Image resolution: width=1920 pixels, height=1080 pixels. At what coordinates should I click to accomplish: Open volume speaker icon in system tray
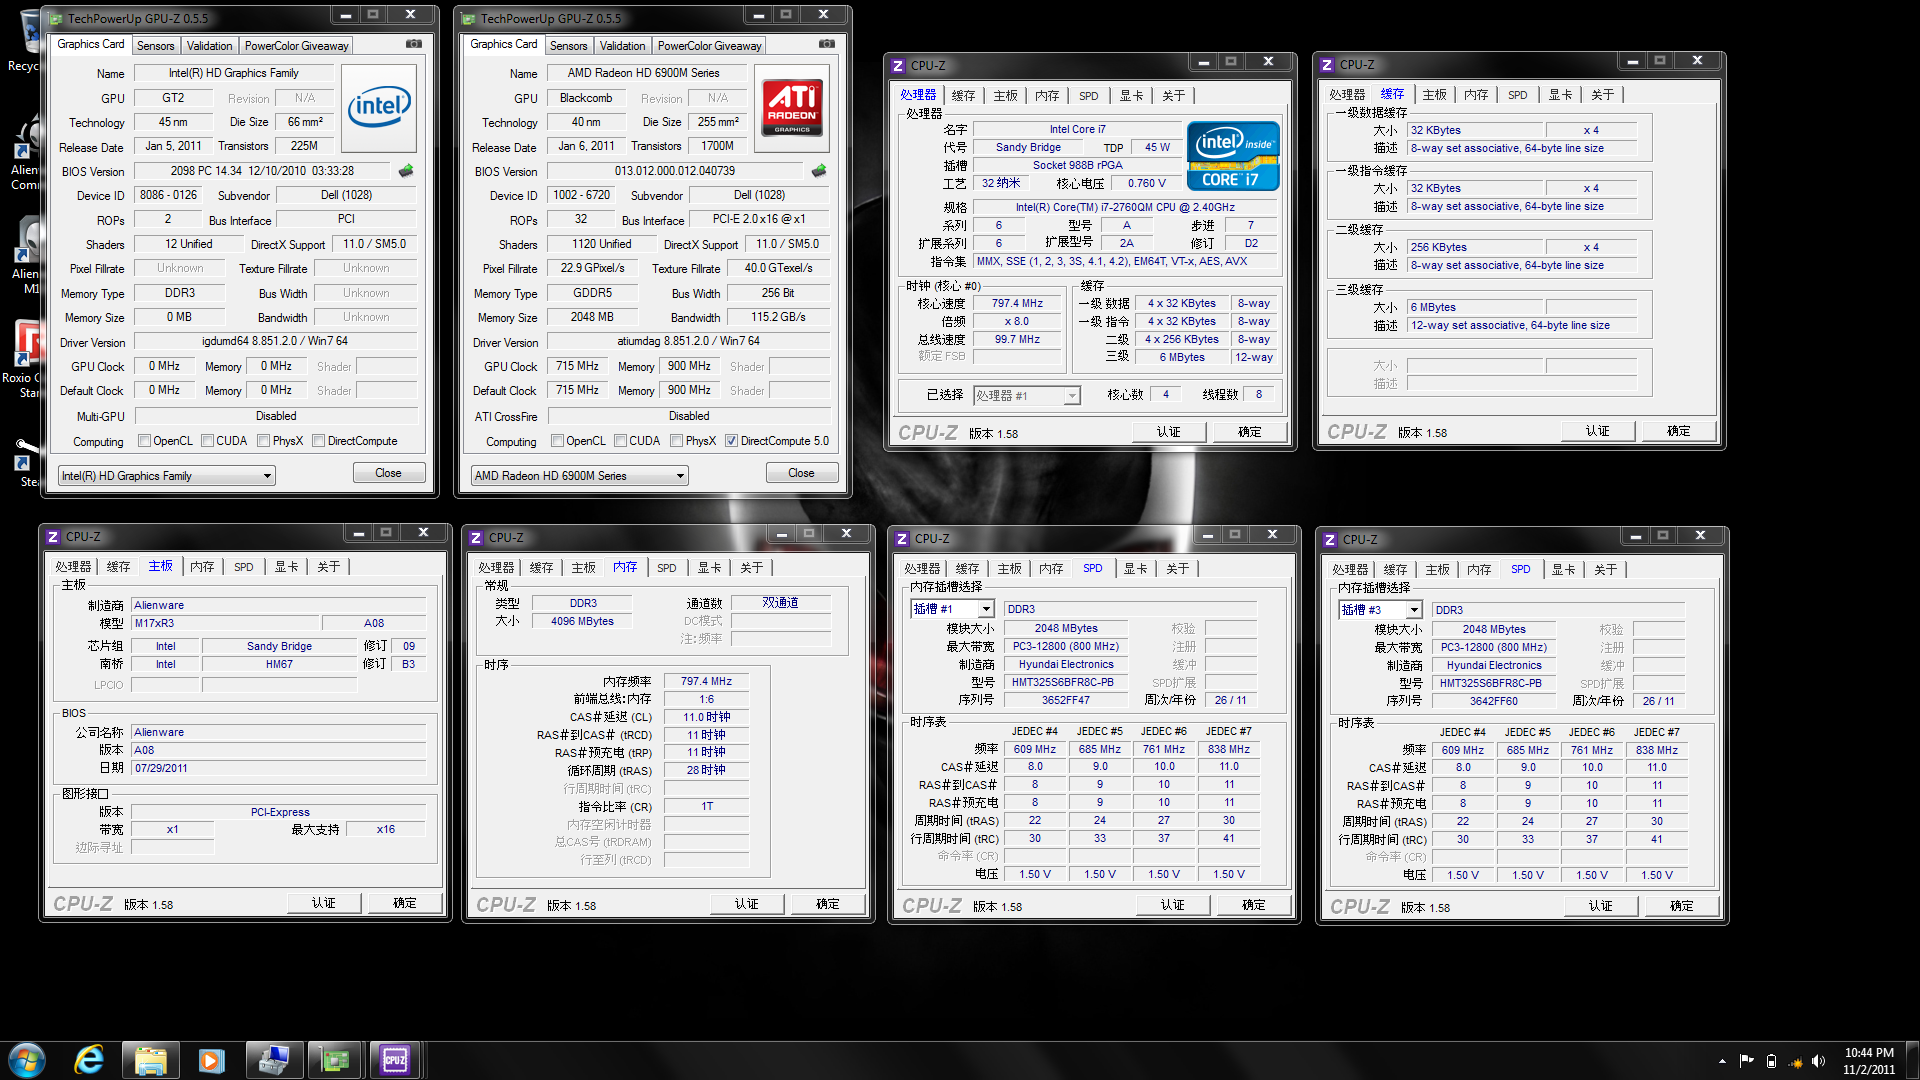pos(1818,1061)
